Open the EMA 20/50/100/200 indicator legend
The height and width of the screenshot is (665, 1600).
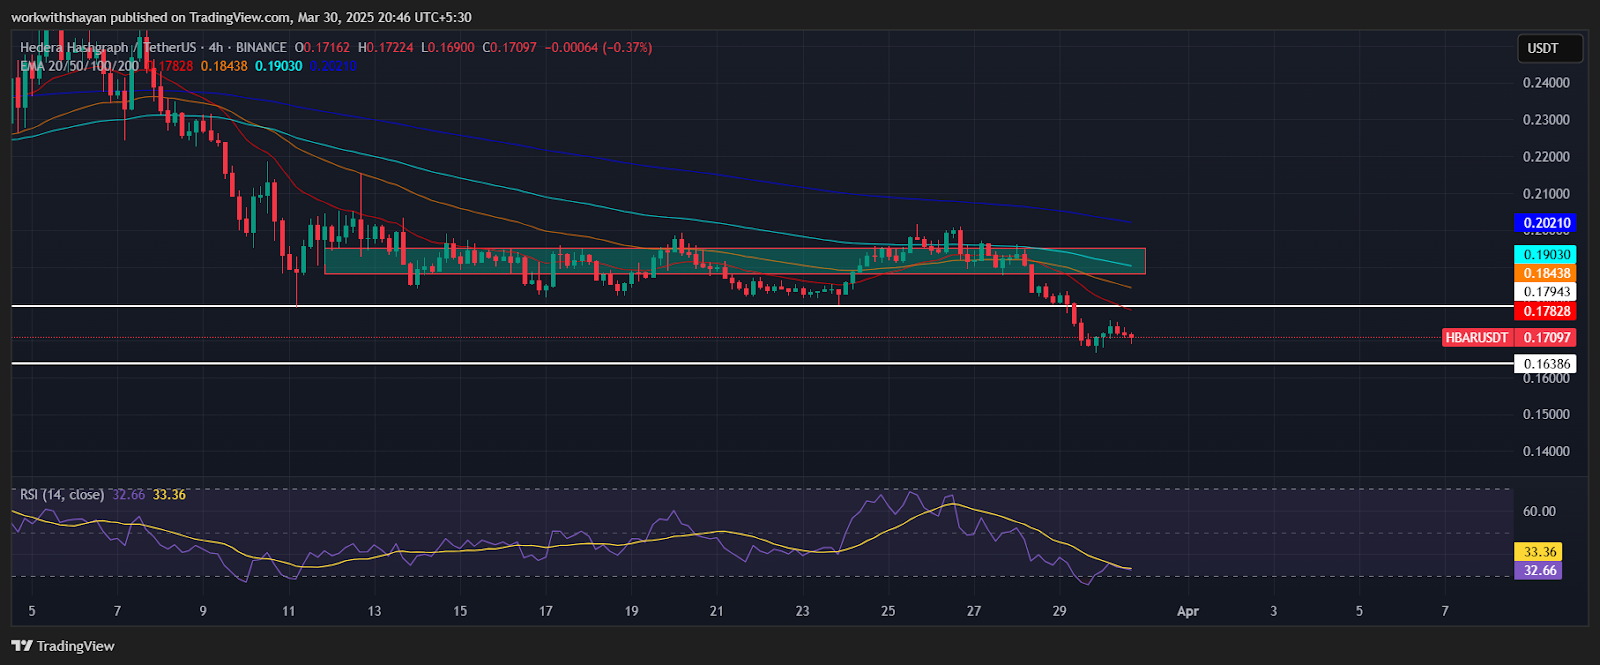coord(79,66)
